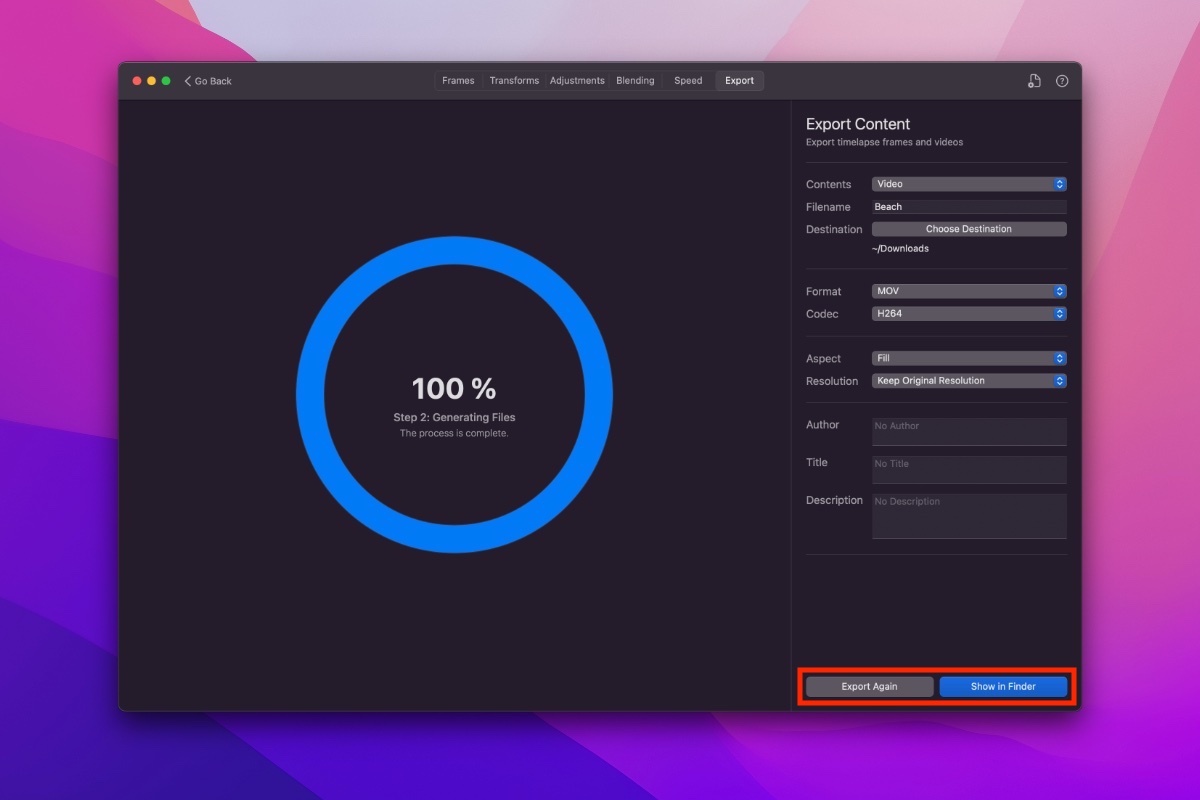Click the Filename field containing Beach
Viewport: 1200px width, 800px height.
tap(969, 207)
